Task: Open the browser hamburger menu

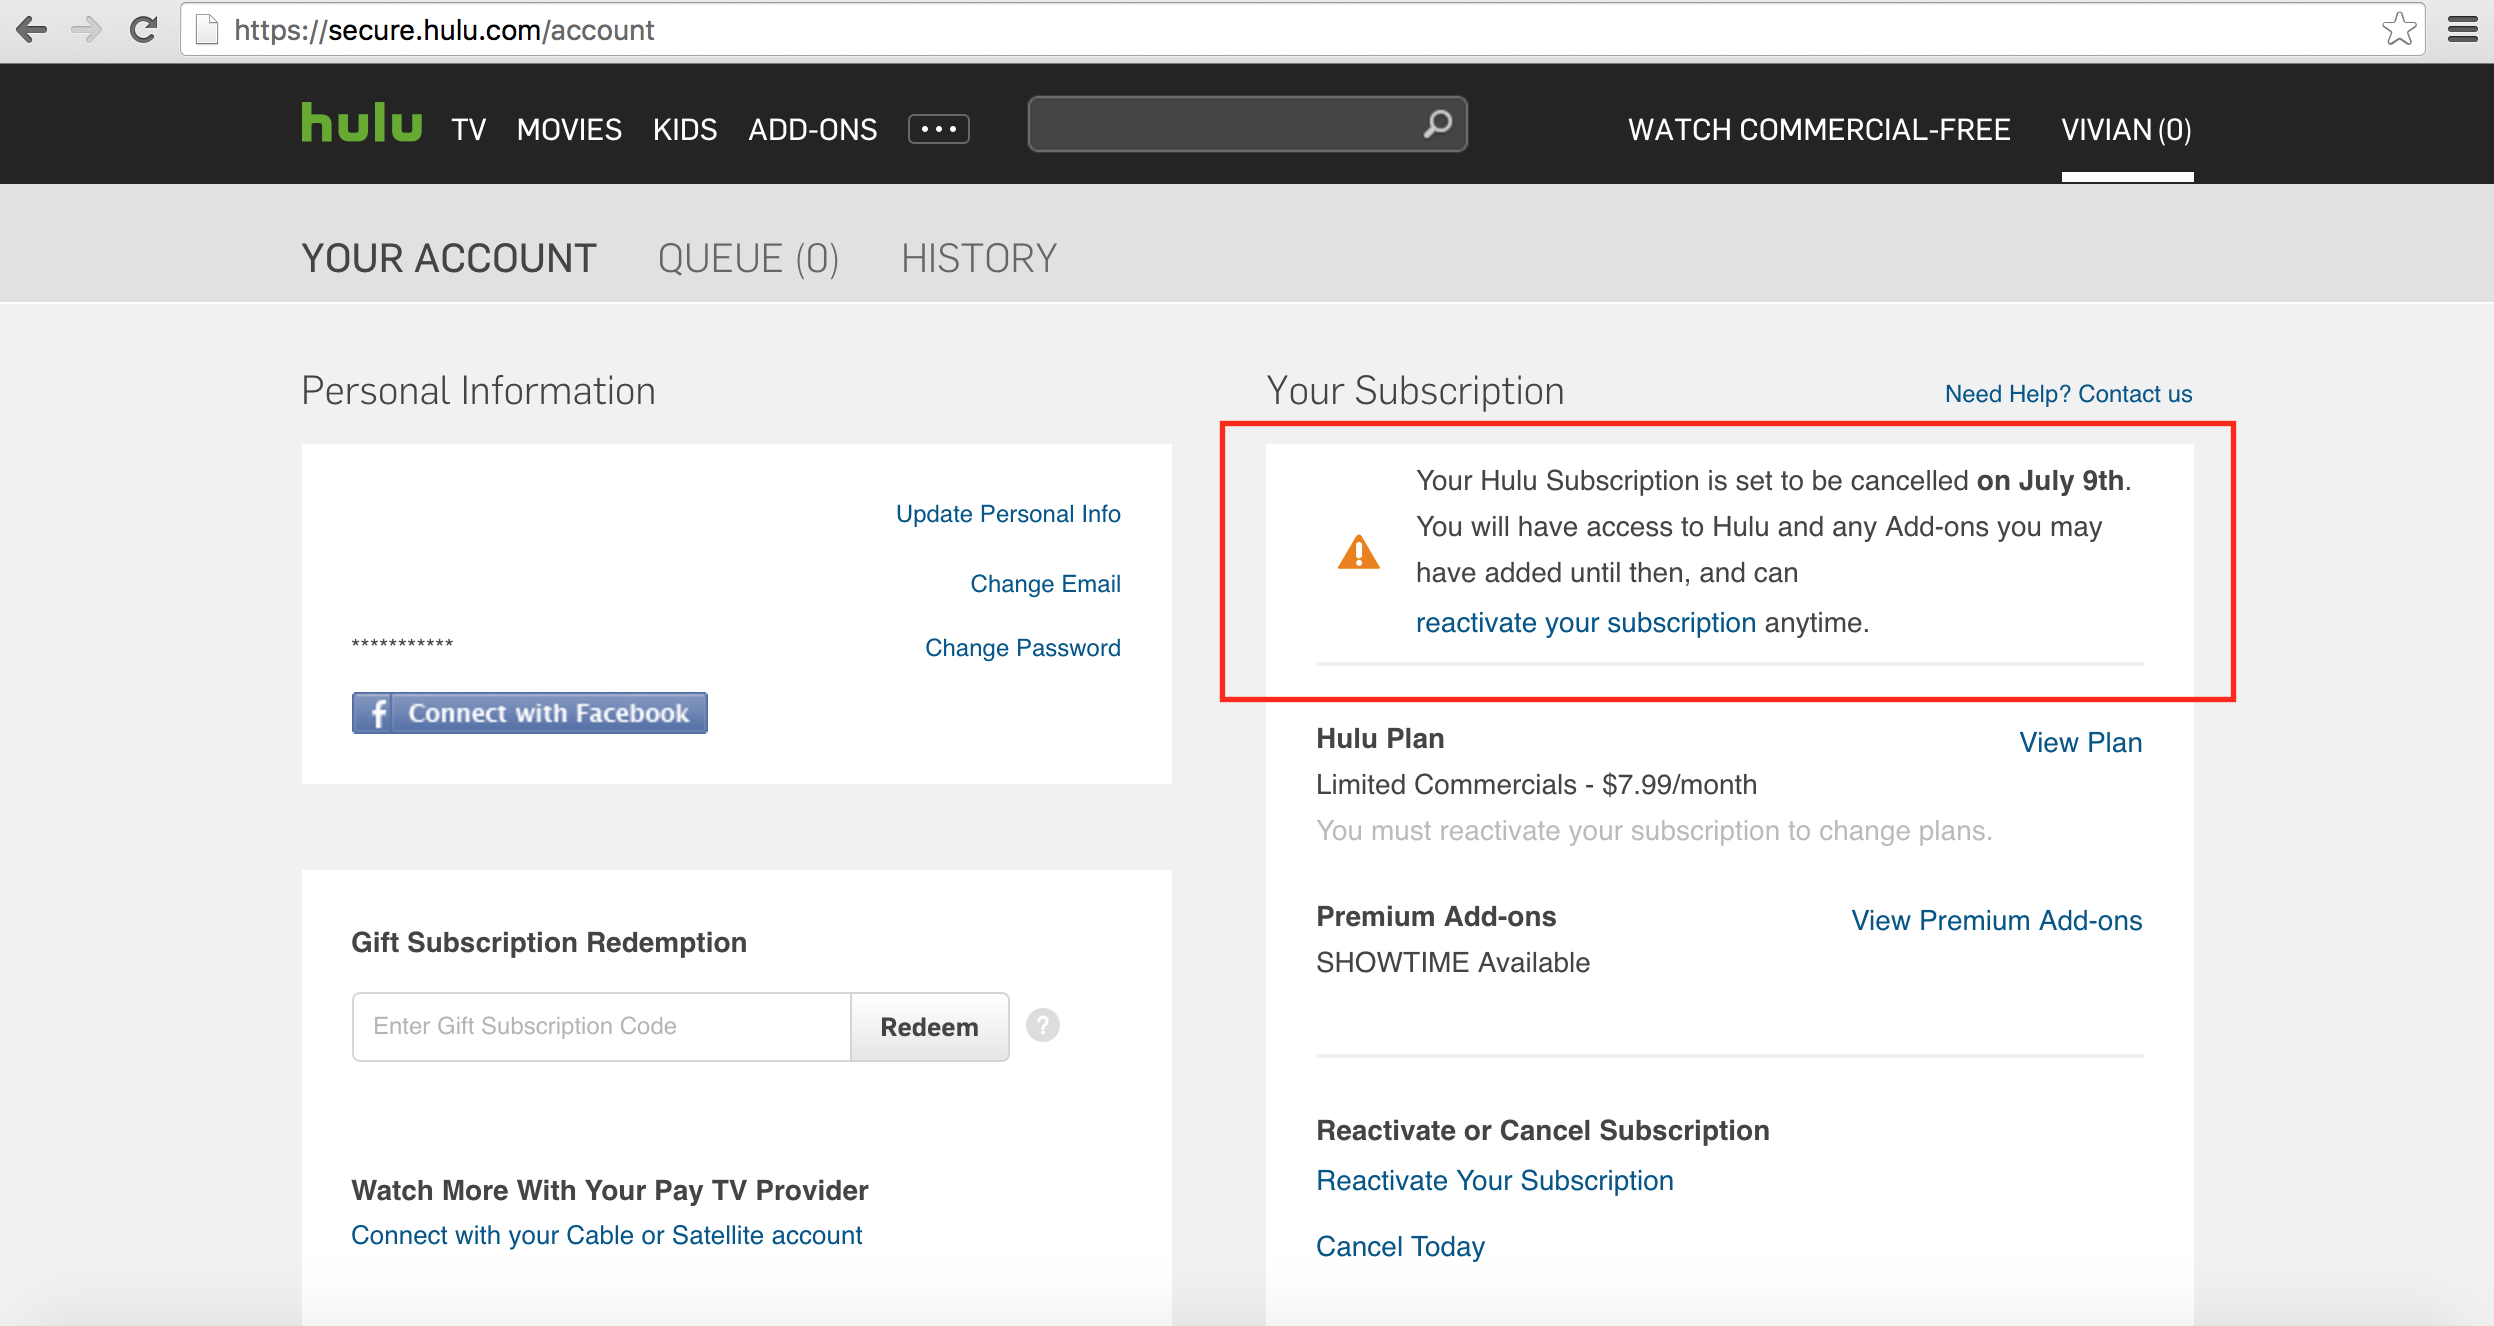Action: 2462,30
